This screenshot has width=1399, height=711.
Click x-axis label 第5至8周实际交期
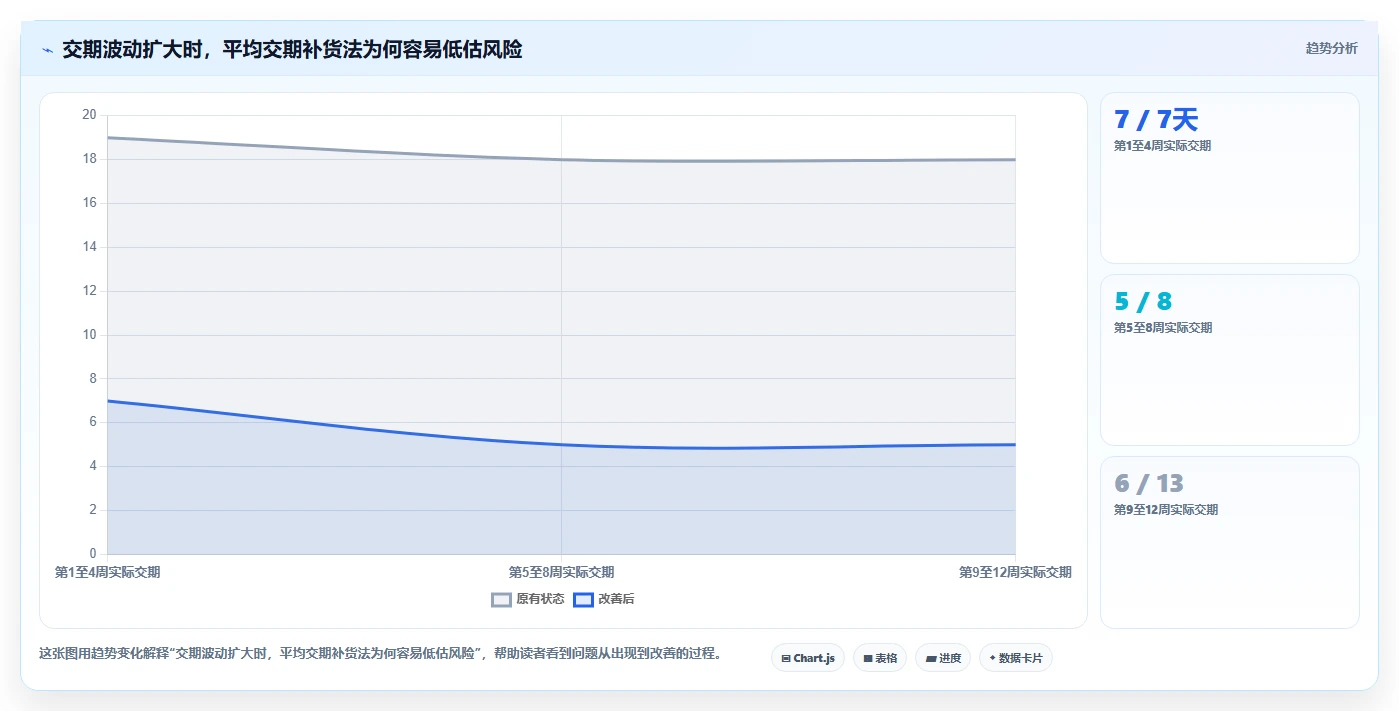[561, 572]
